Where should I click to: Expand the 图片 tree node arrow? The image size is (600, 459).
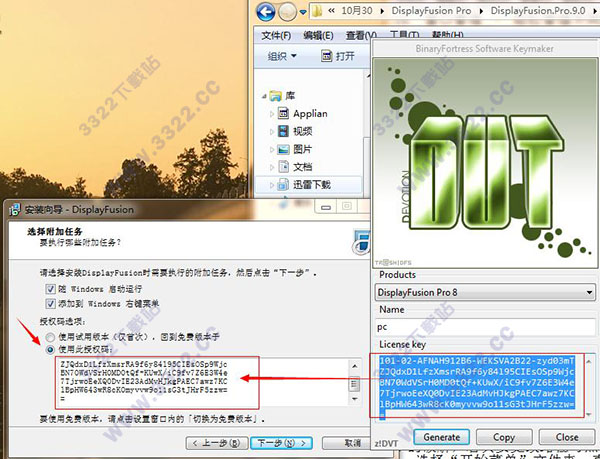pyautogui.click(x=272, y=150)
